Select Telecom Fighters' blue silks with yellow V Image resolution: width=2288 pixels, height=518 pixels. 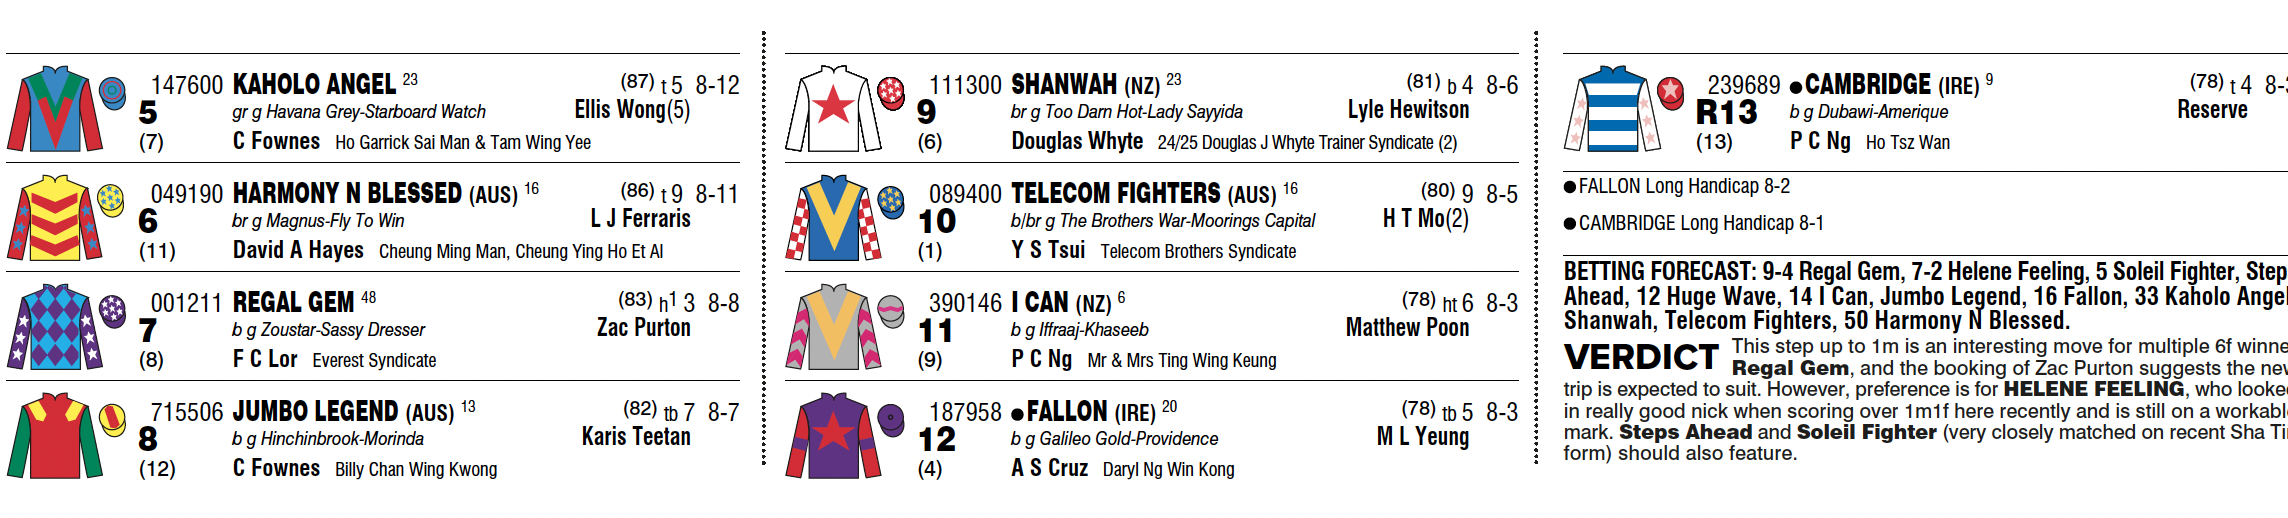[833, 218]
